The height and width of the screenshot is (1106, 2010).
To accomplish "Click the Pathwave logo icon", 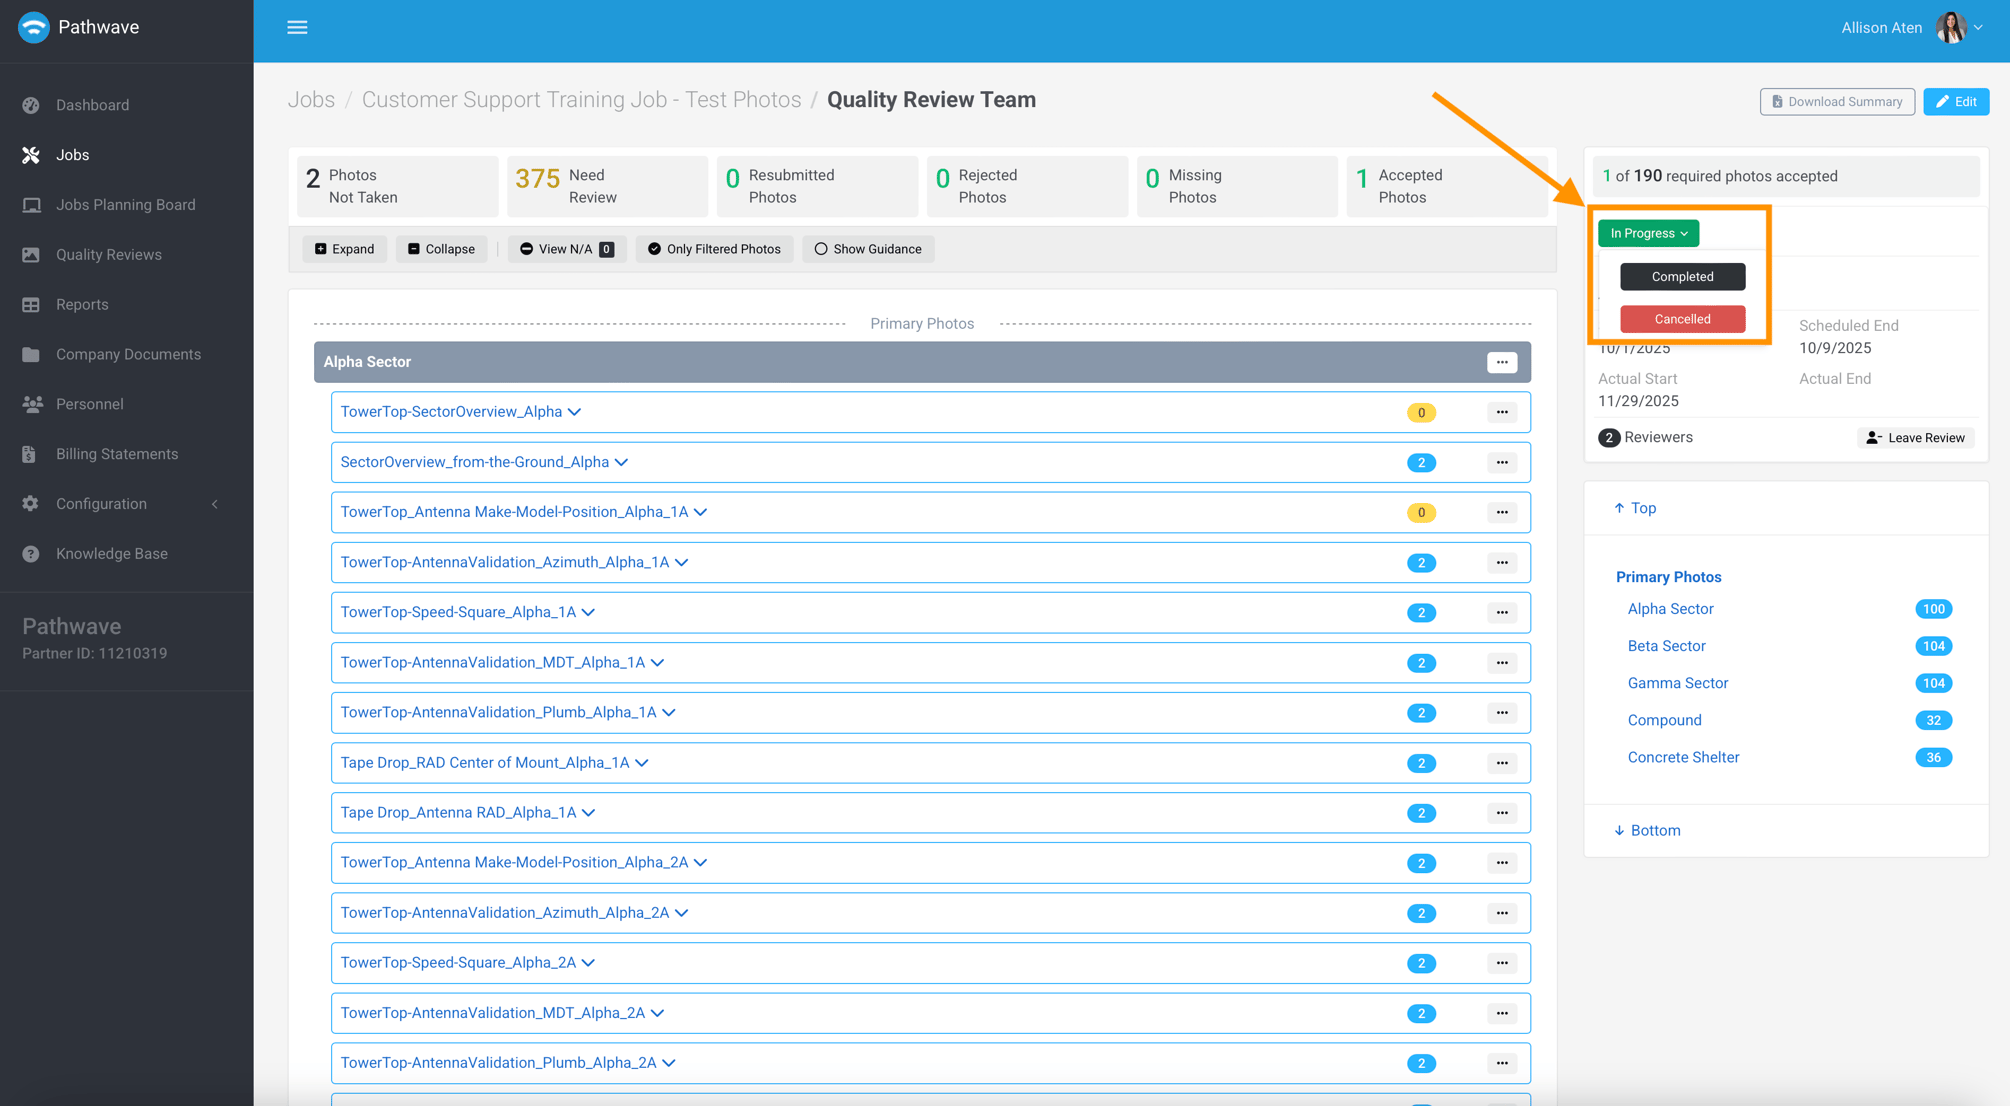I will coord(34,28).
